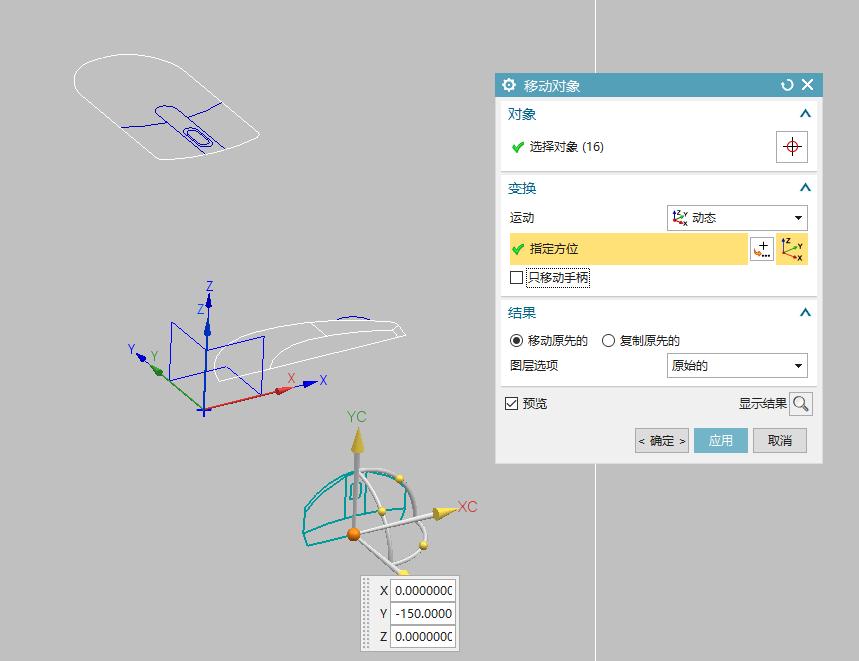Collapse the 结果 section chevron

coord(805,311)
